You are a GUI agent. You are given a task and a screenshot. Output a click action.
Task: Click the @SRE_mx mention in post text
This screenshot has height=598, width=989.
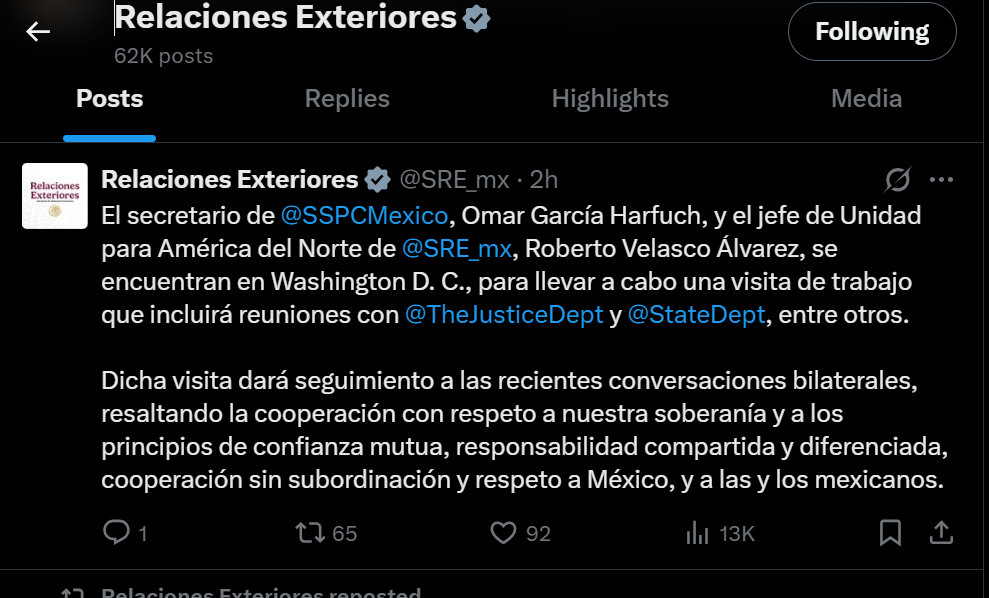pos(455,248)
